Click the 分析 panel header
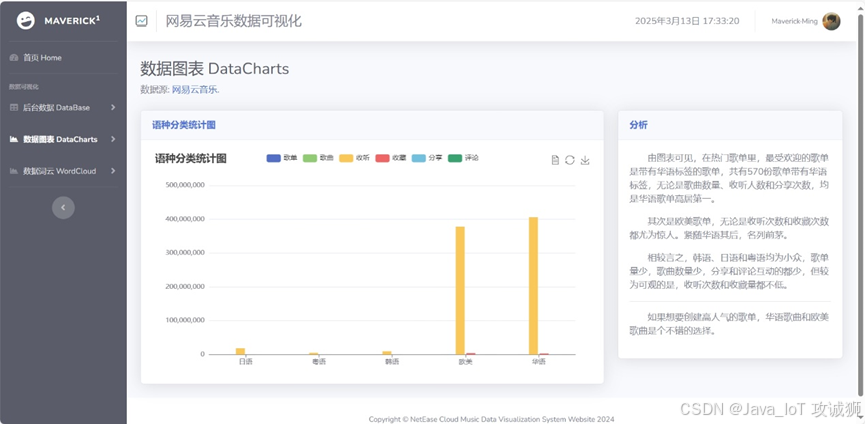Viewport: 865px width, 424px height. coord(730,125)
